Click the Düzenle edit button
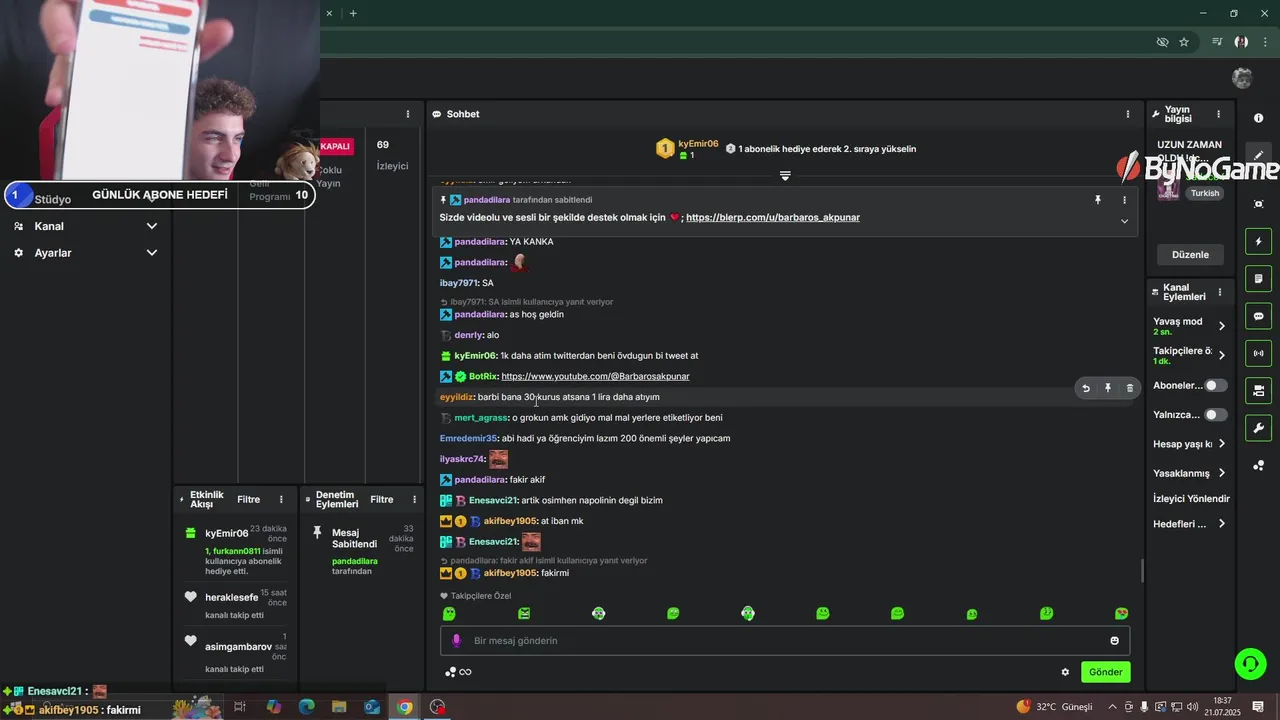Screen dimensions: 1280x720 tap(1190, 255)
